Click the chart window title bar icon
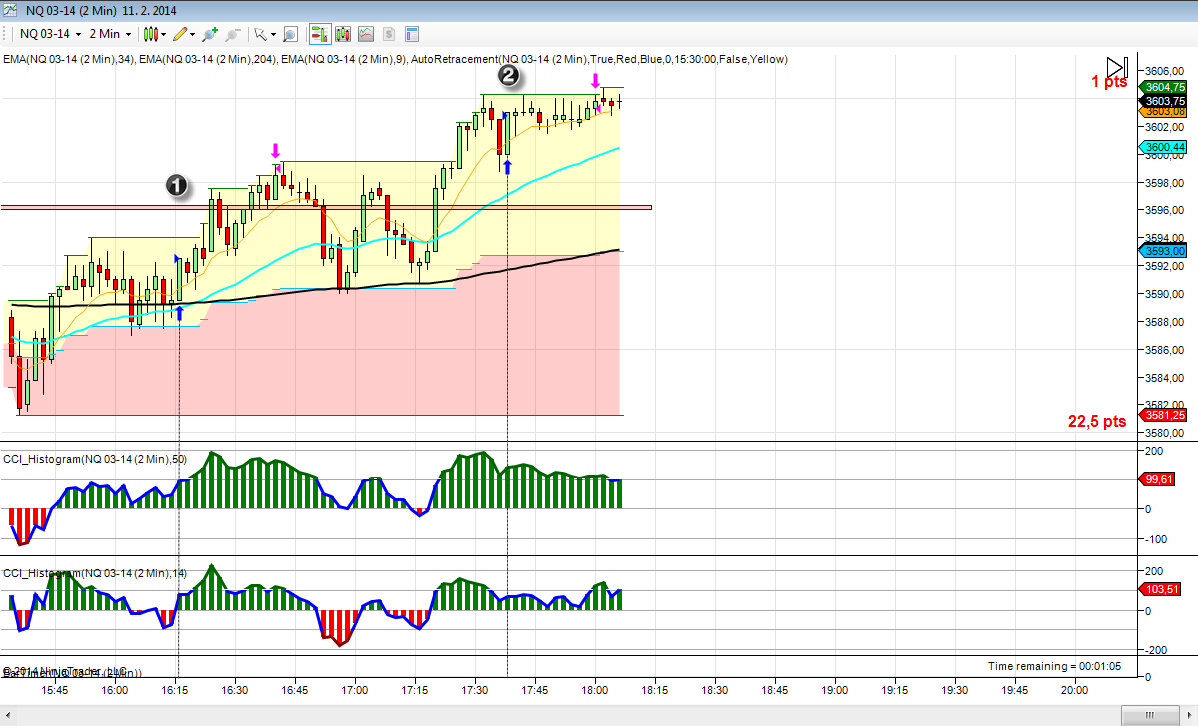The width and height of the screenshot is (1198, 726). pyautogui.click(x=10, y=10)
